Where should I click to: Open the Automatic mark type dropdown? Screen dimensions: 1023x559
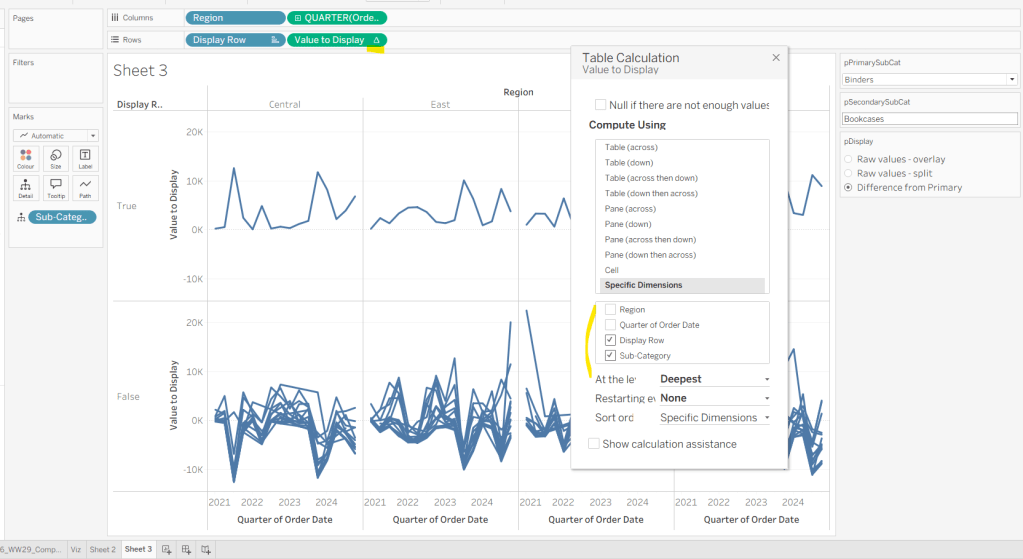click(x=55, y=136)
